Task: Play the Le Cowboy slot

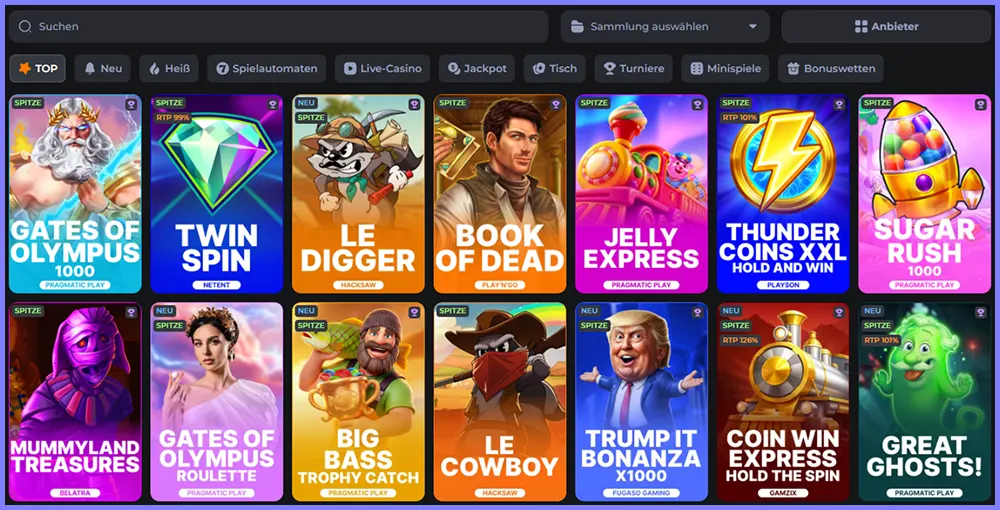Action: coord(500,402)
